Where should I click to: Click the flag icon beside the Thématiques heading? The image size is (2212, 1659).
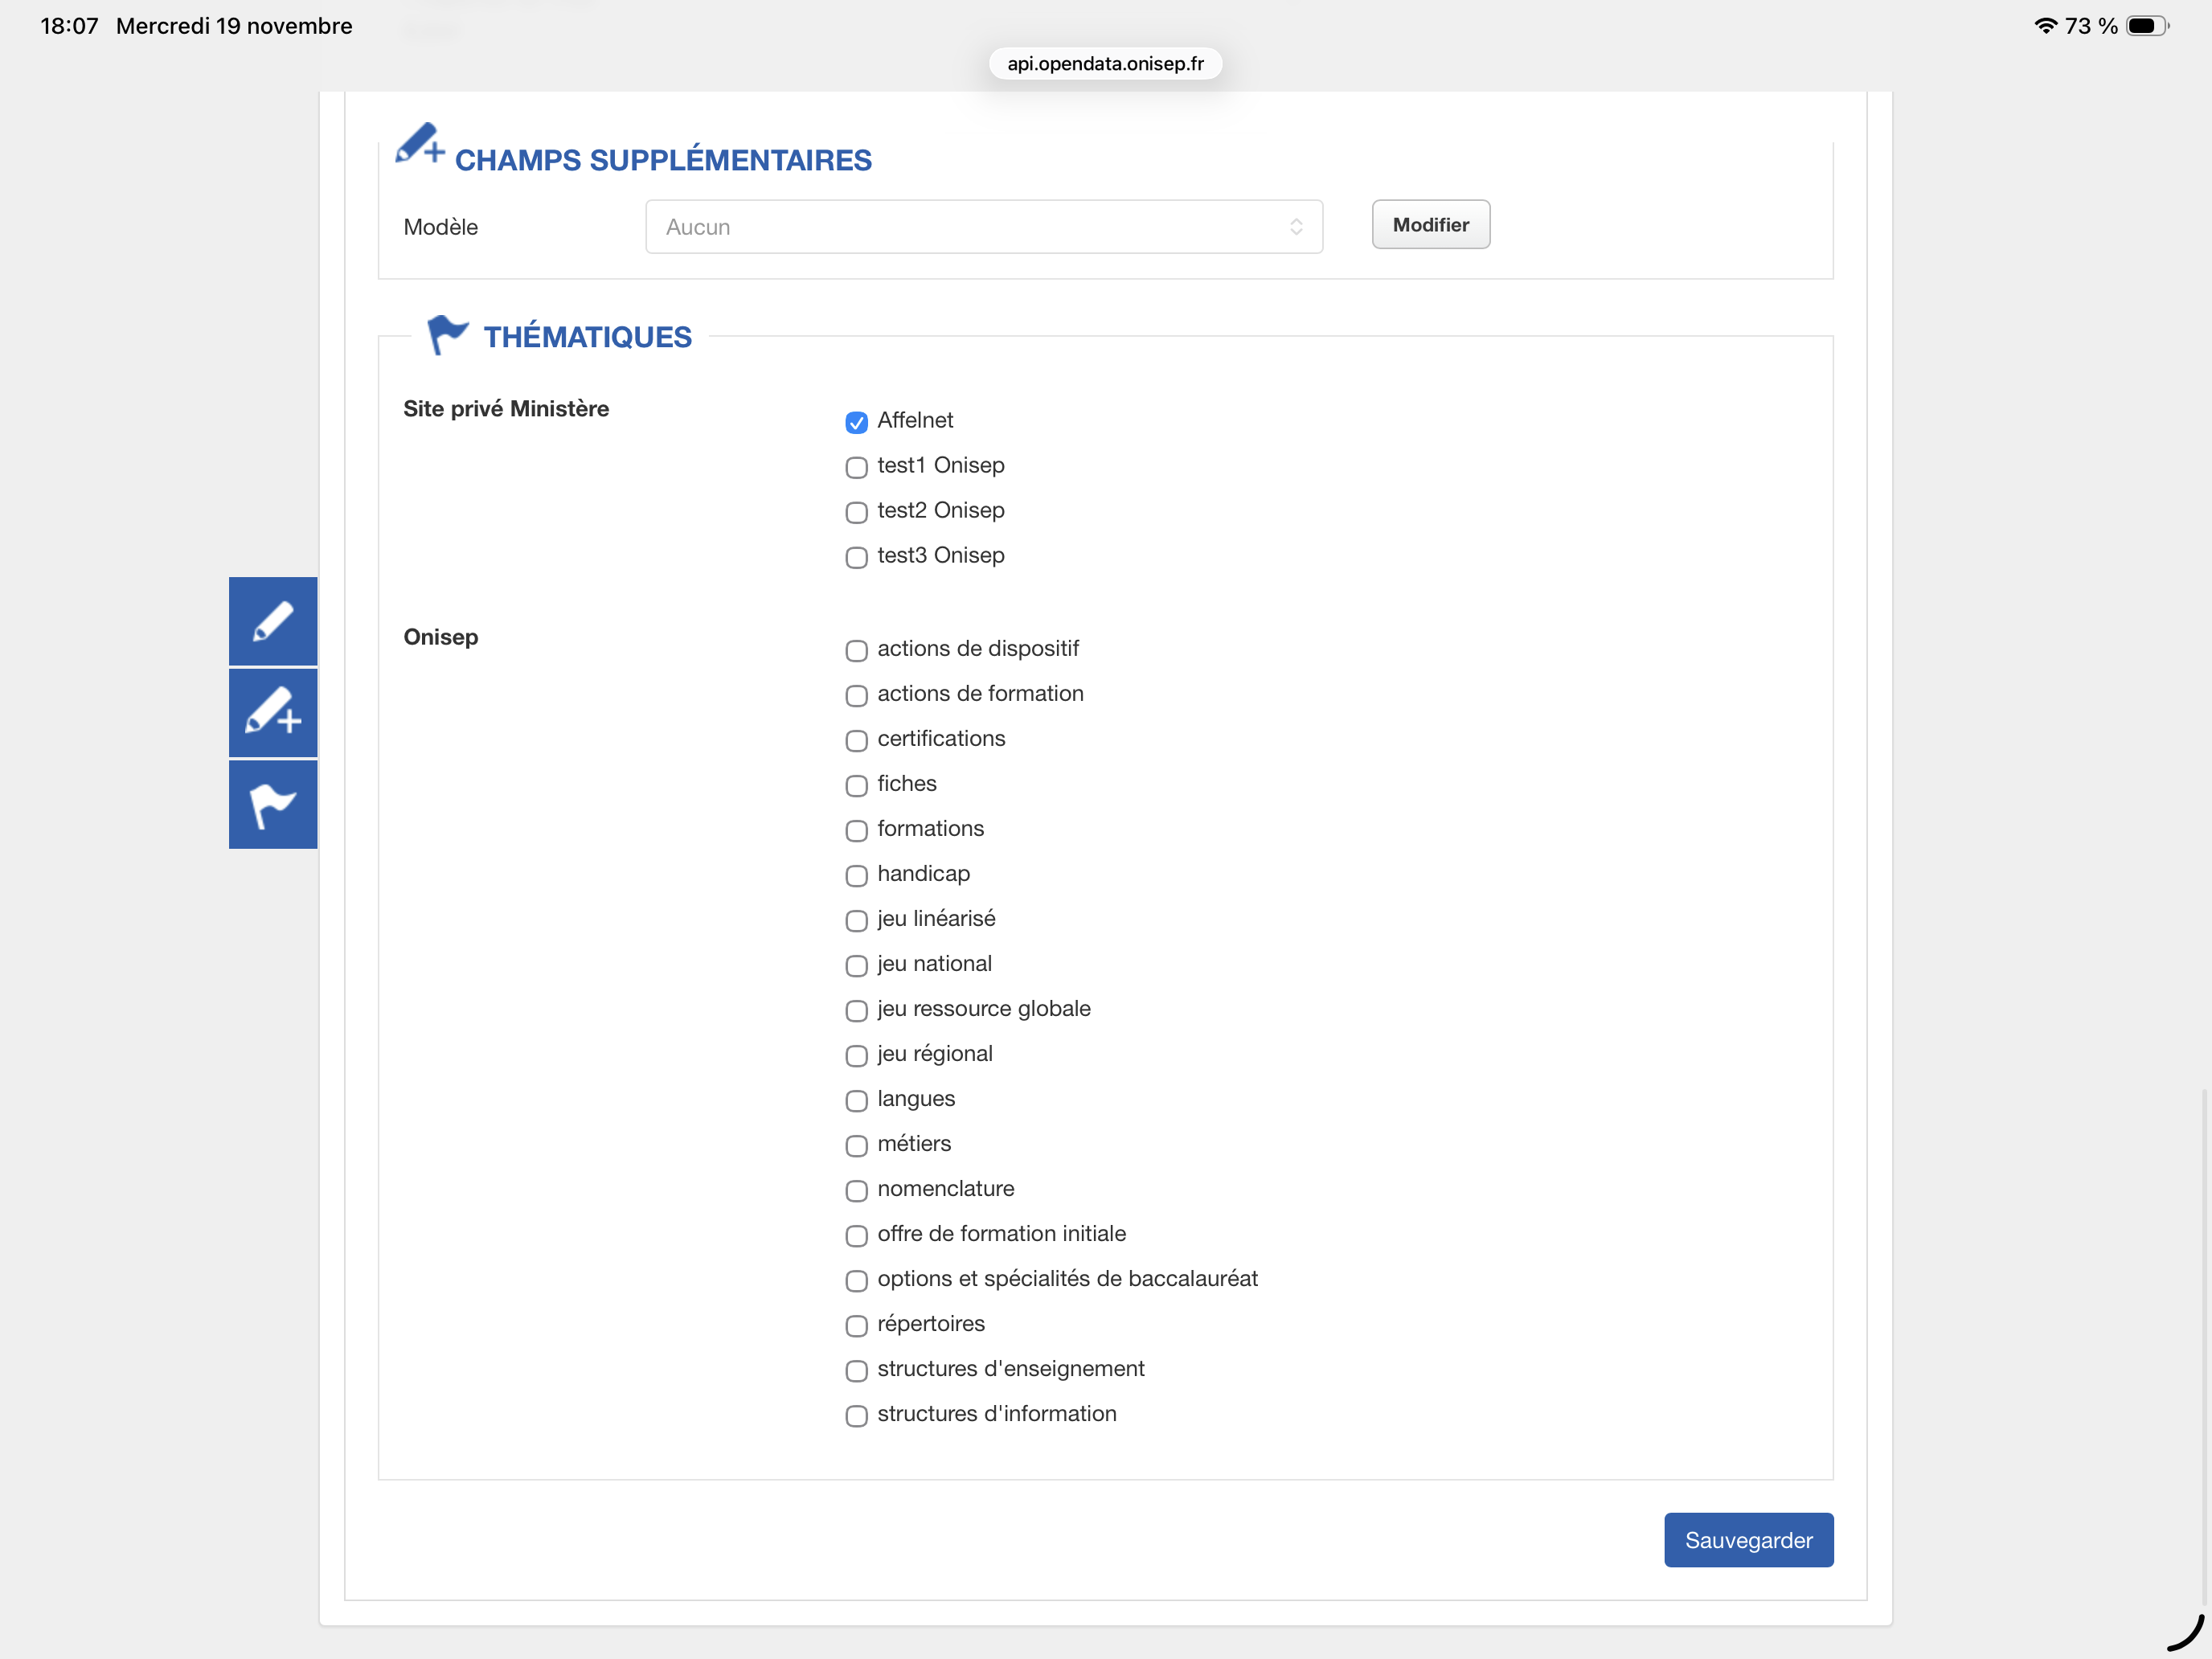[x=447, y=335]
